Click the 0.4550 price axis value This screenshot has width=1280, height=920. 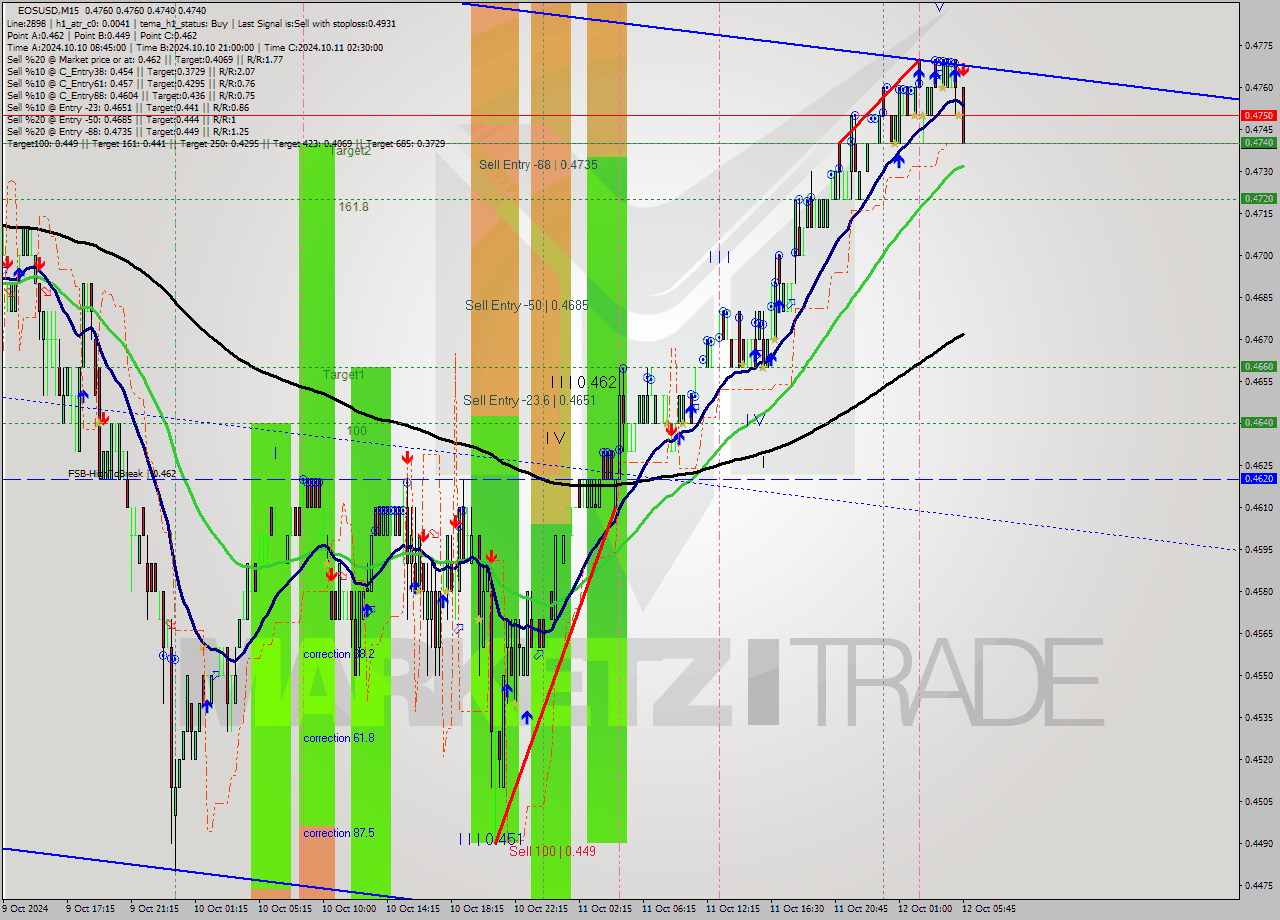point(1258,675)
